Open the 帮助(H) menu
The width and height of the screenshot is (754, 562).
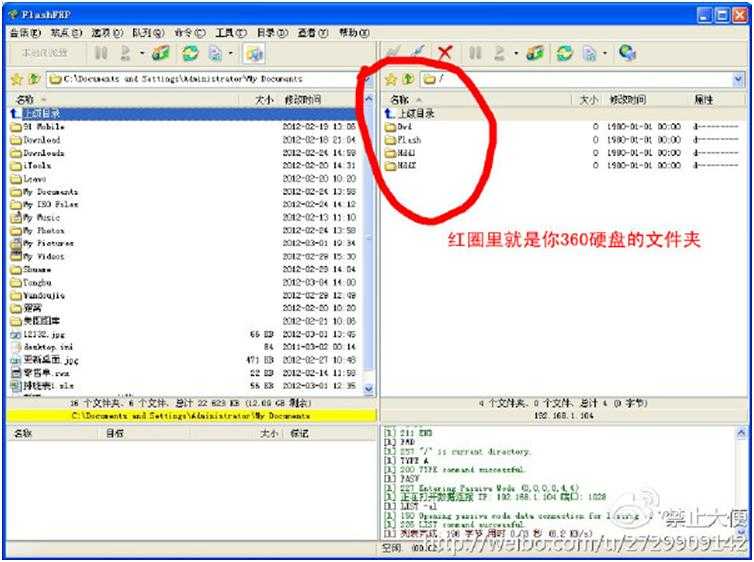[354, 33]
